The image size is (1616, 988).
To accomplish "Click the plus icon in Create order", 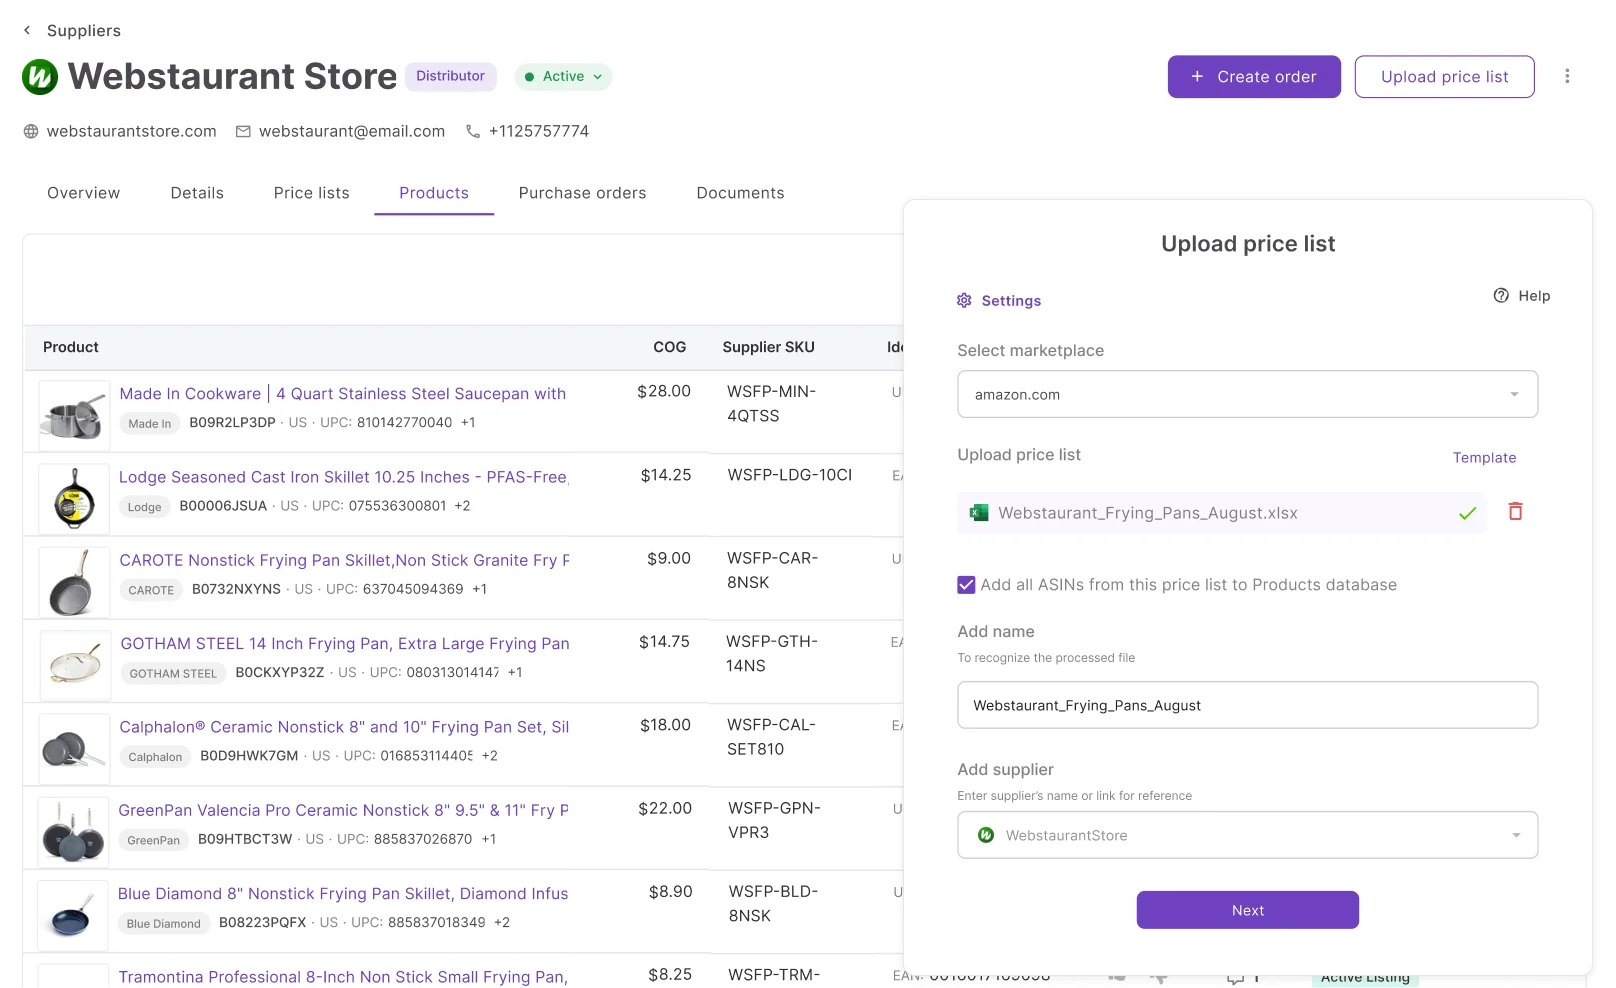I will pos(1197,76).
